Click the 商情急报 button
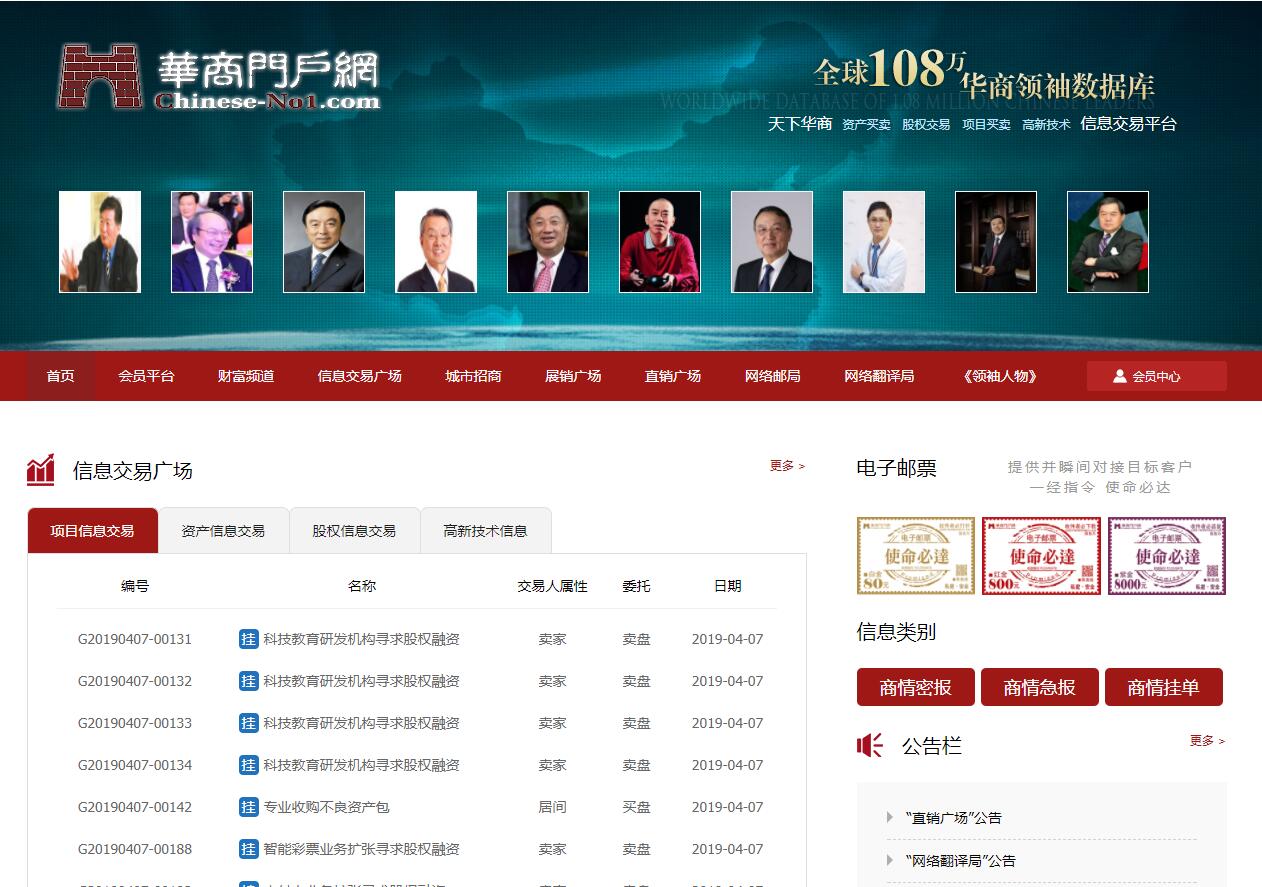Image resolution: width=1262 pixels, height=887 pixels. tap(1039, 687)
